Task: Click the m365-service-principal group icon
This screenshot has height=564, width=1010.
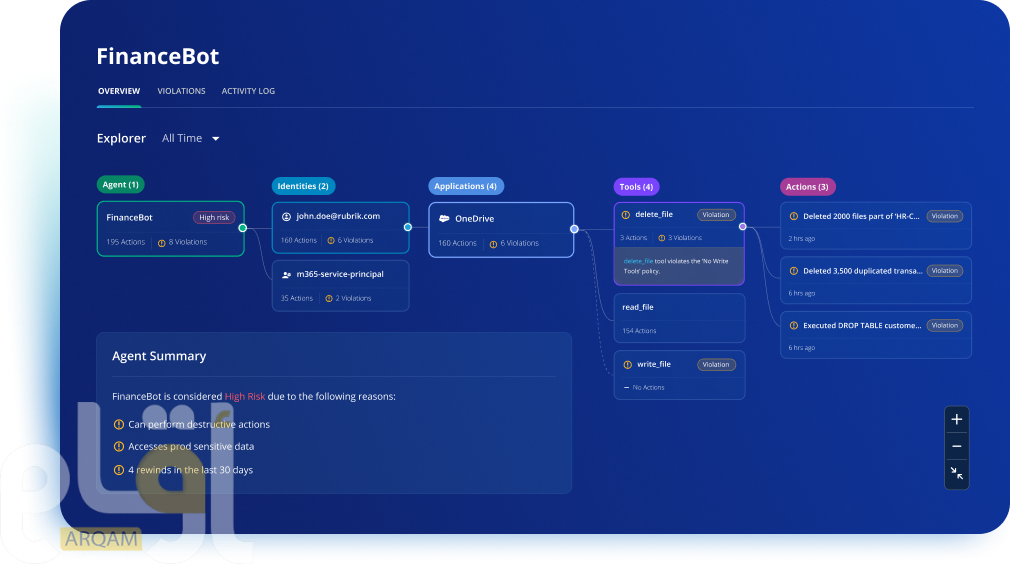Action: pos(286,274)
